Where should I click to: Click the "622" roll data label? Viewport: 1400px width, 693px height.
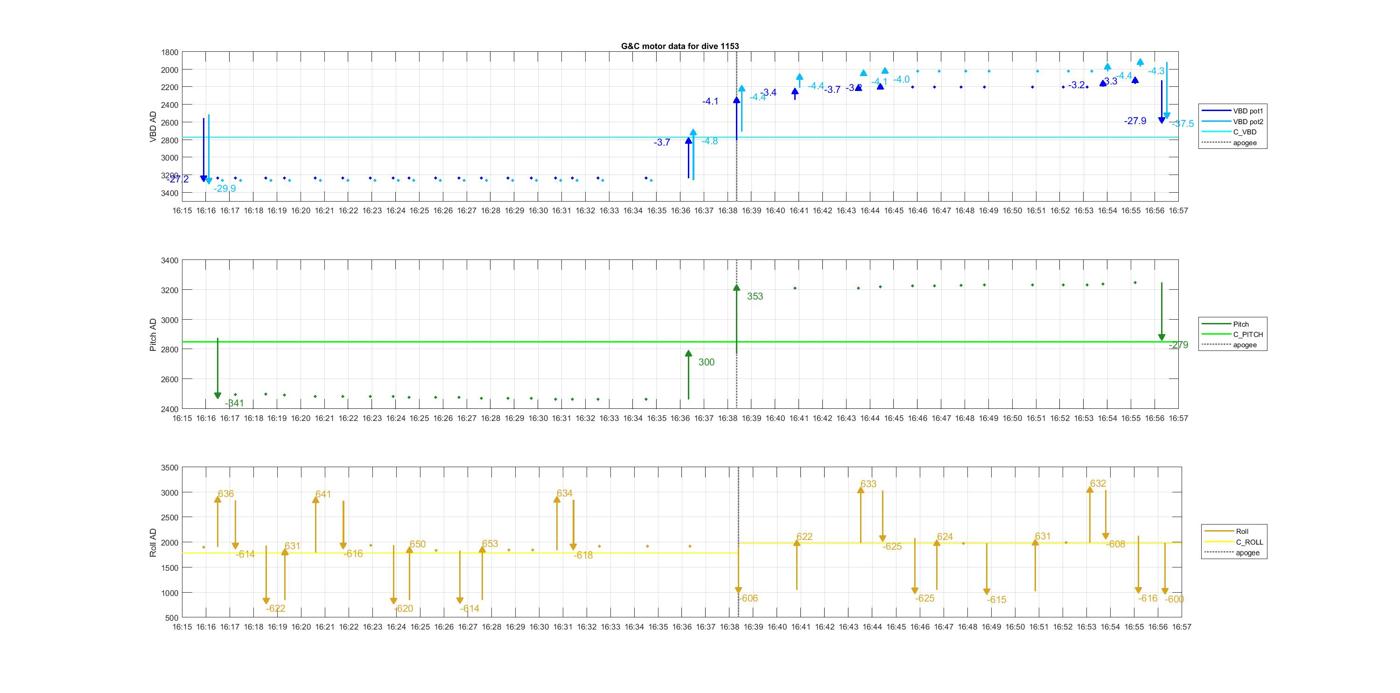tap(805, 537)
